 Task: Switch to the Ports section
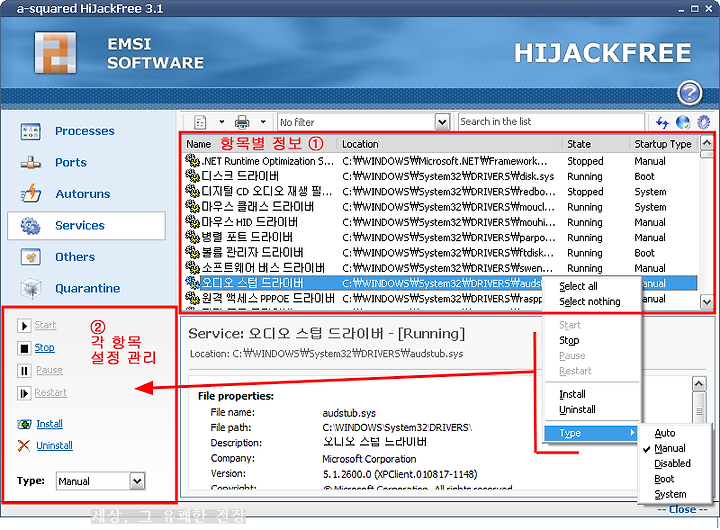70,163
